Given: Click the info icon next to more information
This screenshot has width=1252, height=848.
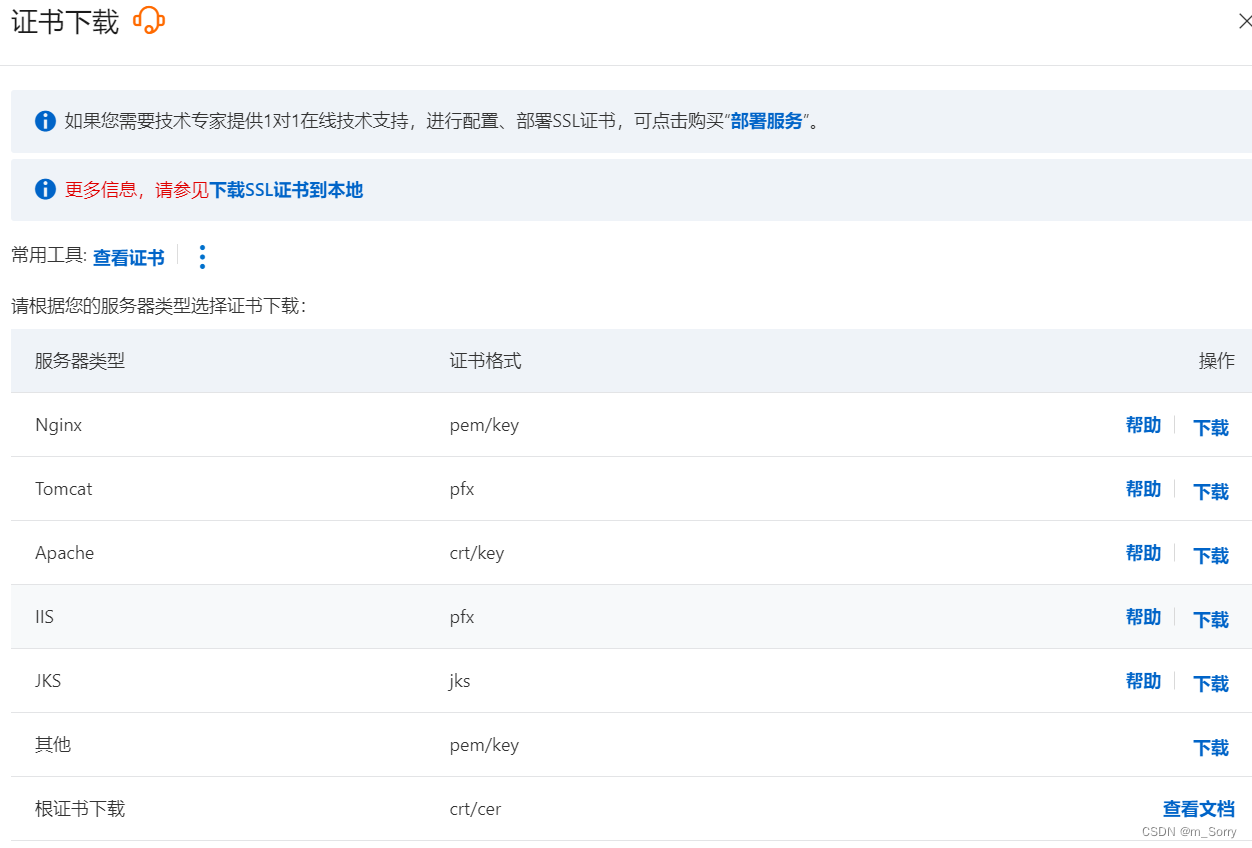Looking at the screenshot, I should [x=45, y=189].
